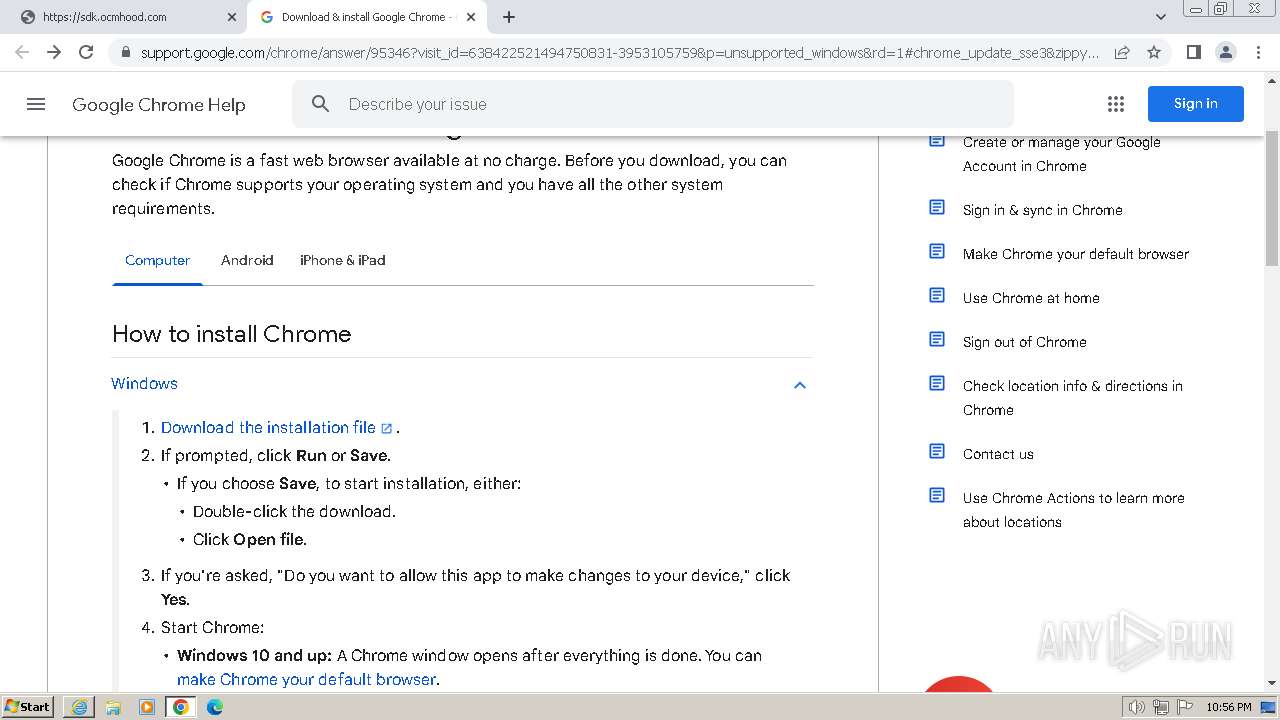Screen dimensions: 1280x720
Task: Open the main hamburger menu
Action: pyautogui.click(x=36, y=104)
